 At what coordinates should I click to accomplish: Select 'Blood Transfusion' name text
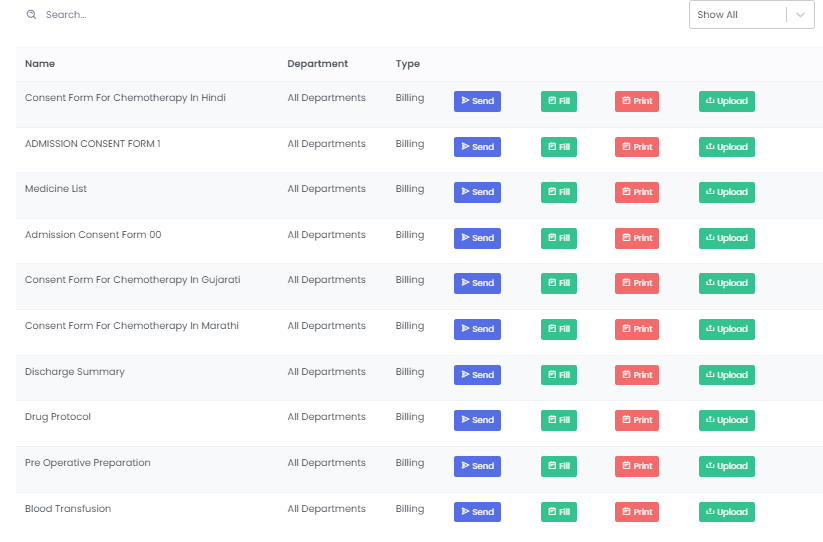click(x=68, y=508)
